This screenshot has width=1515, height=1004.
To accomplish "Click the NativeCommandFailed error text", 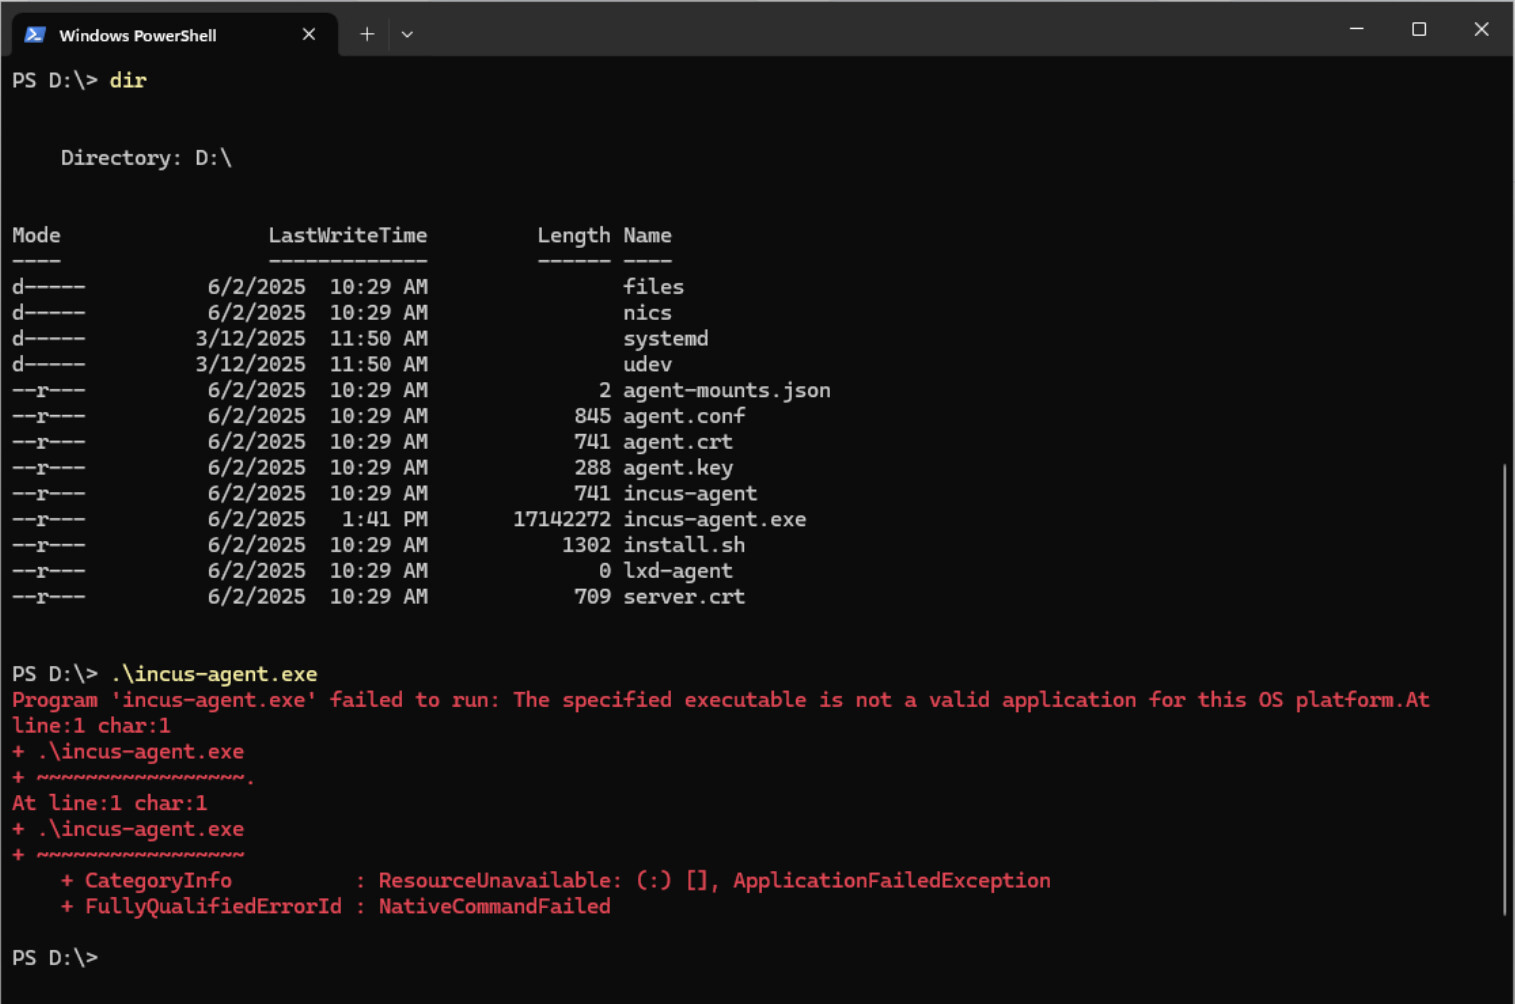I will point(494,906).
